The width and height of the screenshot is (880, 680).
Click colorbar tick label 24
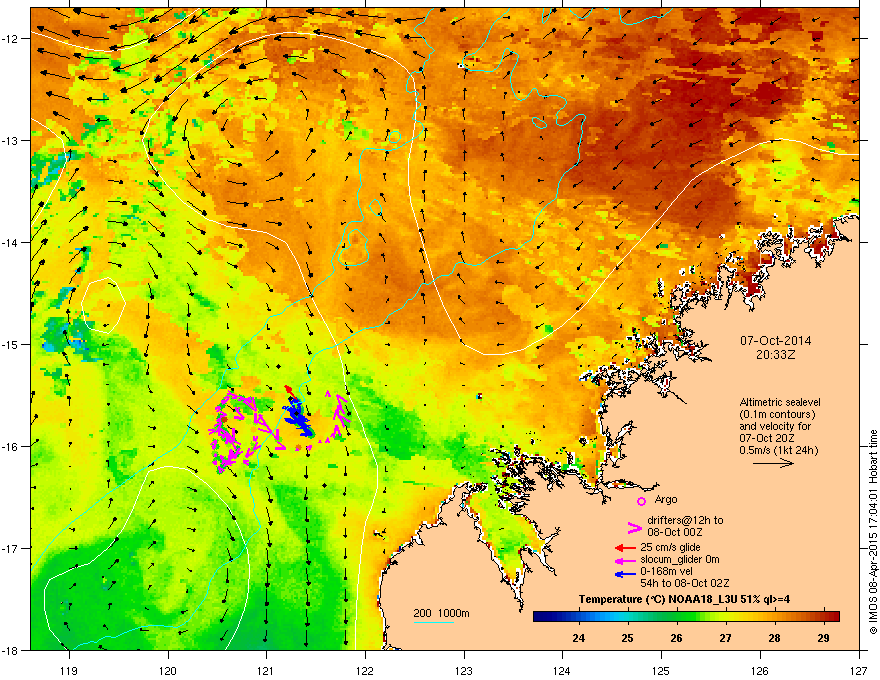coord(579,638)
